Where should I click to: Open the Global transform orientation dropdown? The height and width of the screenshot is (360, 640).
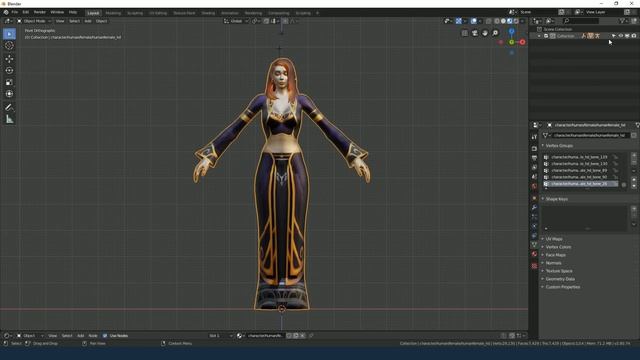(236, 21)
